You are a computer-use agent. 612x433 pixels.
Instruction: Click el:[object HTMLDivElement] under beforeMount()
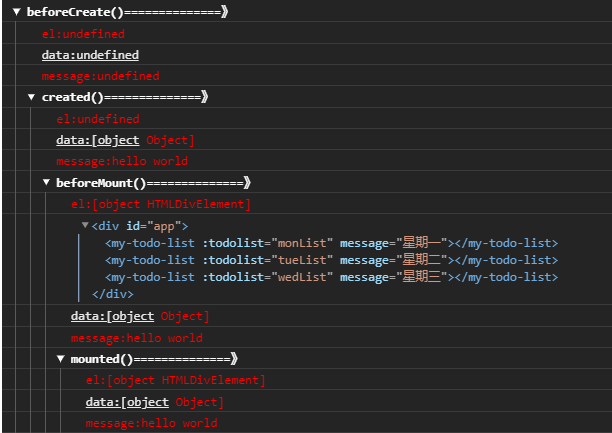click(161, 204)
